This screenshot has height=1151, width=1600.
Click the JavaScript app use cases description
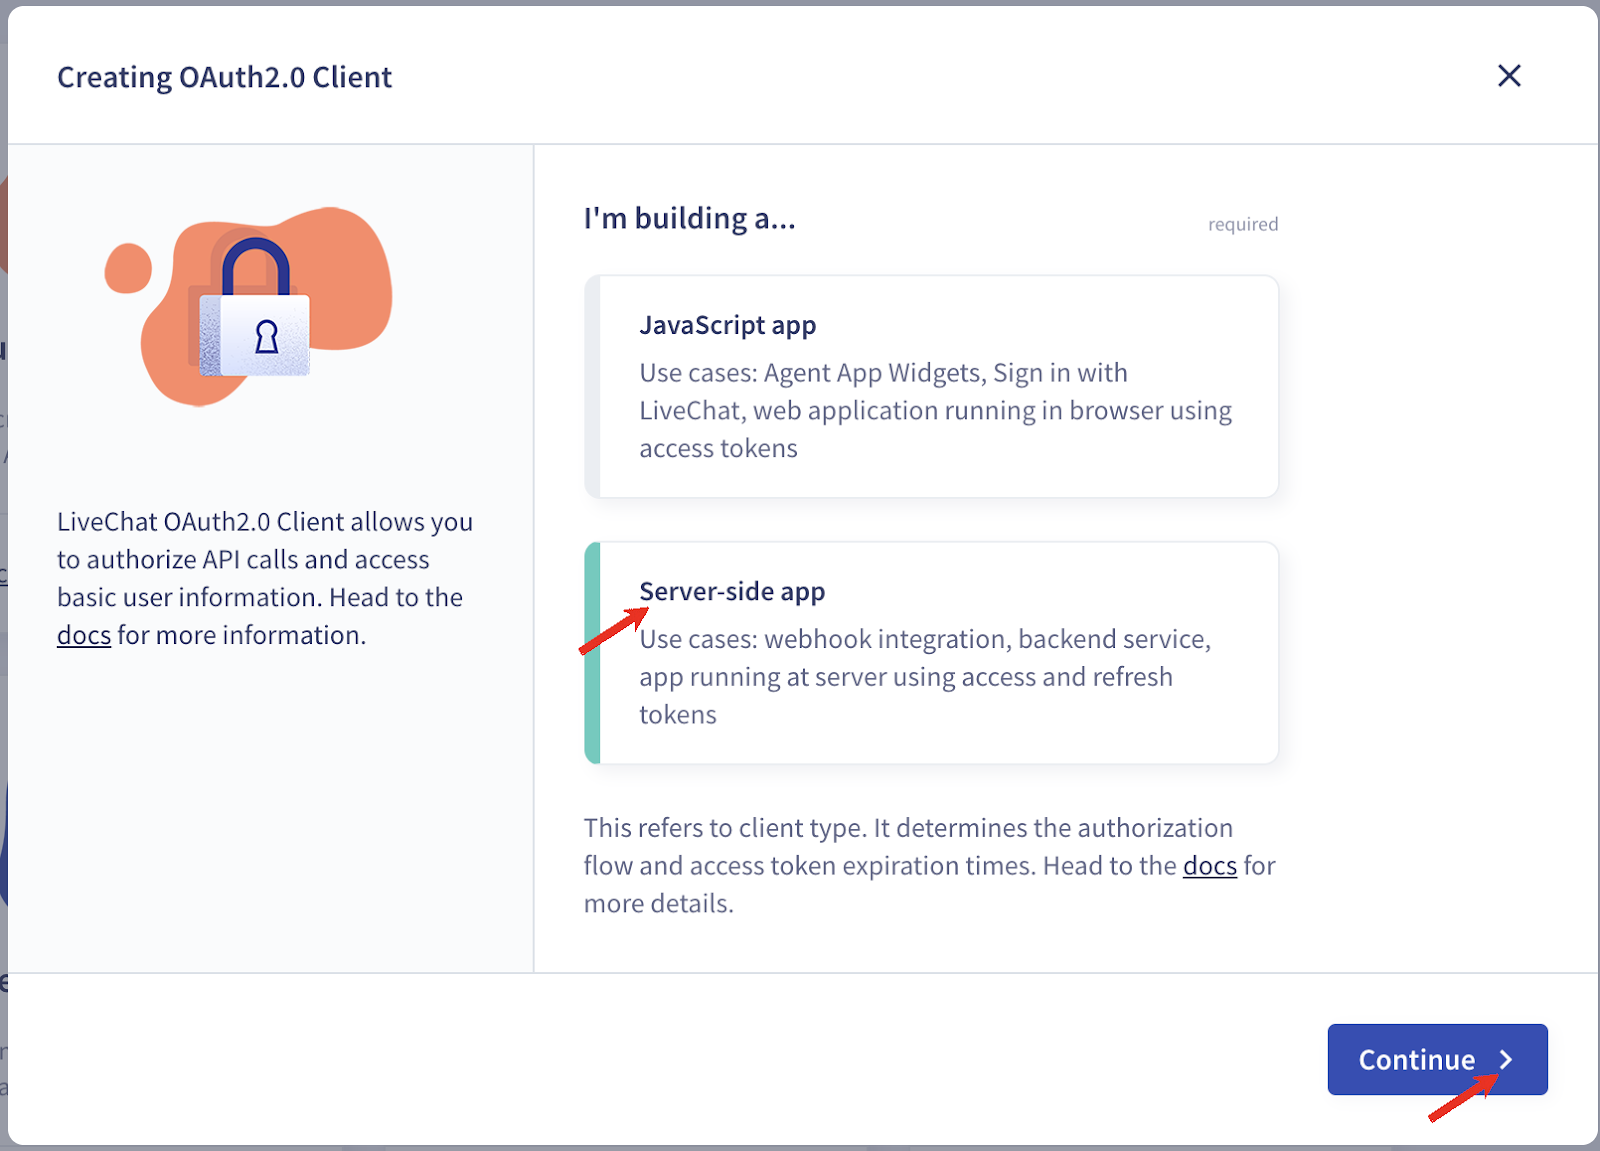click(935, 410)
